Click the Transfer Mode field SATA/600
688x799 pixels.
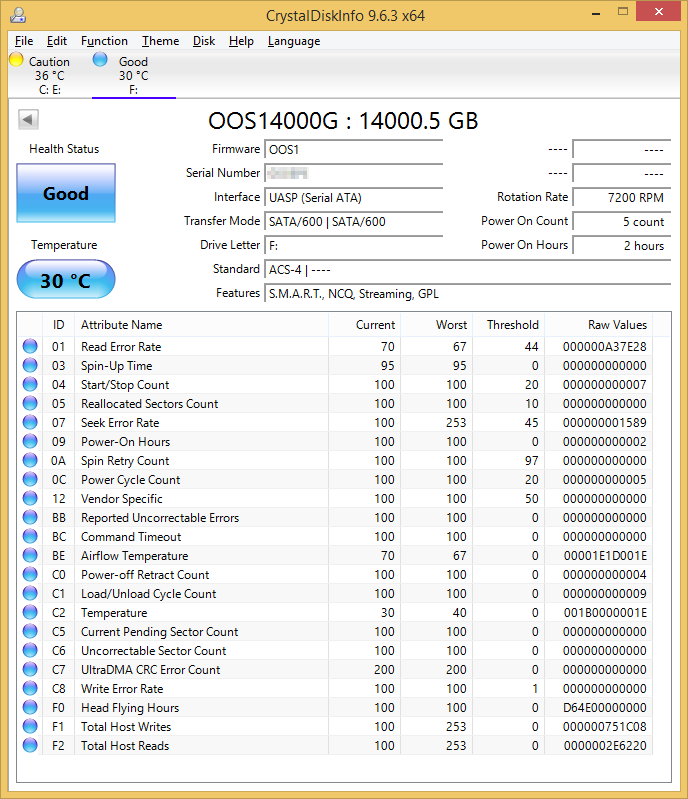354,222
